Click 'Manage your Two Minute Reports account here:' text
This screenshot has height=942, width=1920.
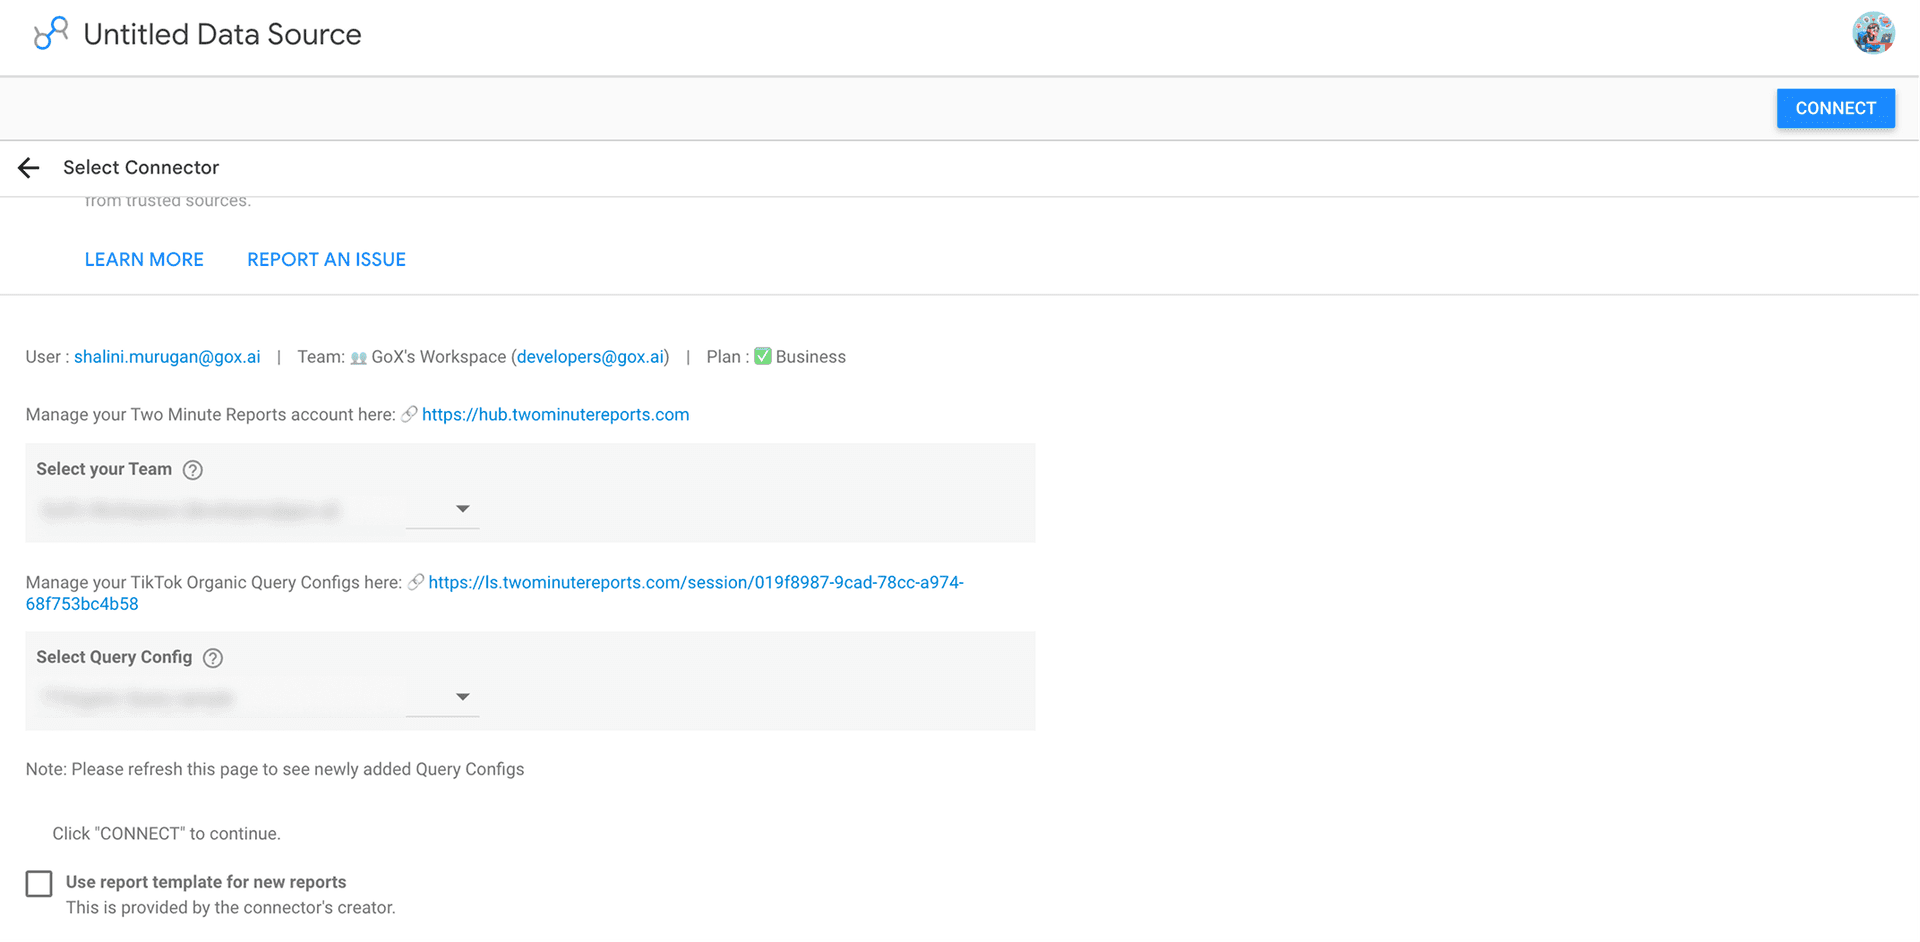pyautogui.click(x=210, y=415)
